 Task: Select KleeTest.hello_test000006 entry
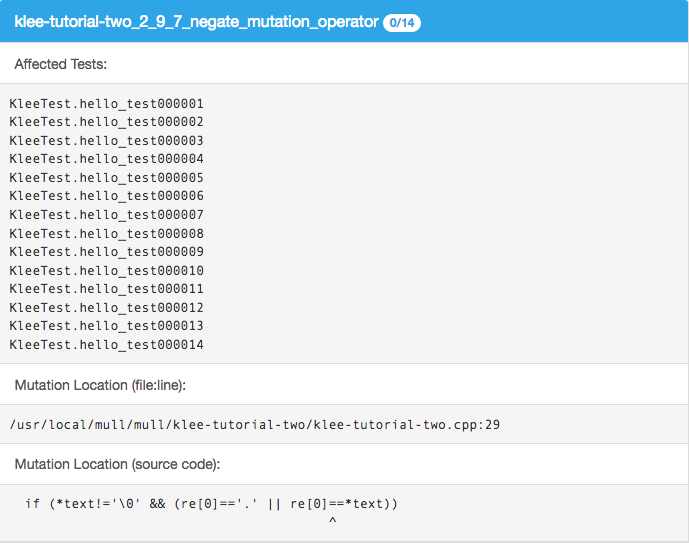[x=106, y=195]
